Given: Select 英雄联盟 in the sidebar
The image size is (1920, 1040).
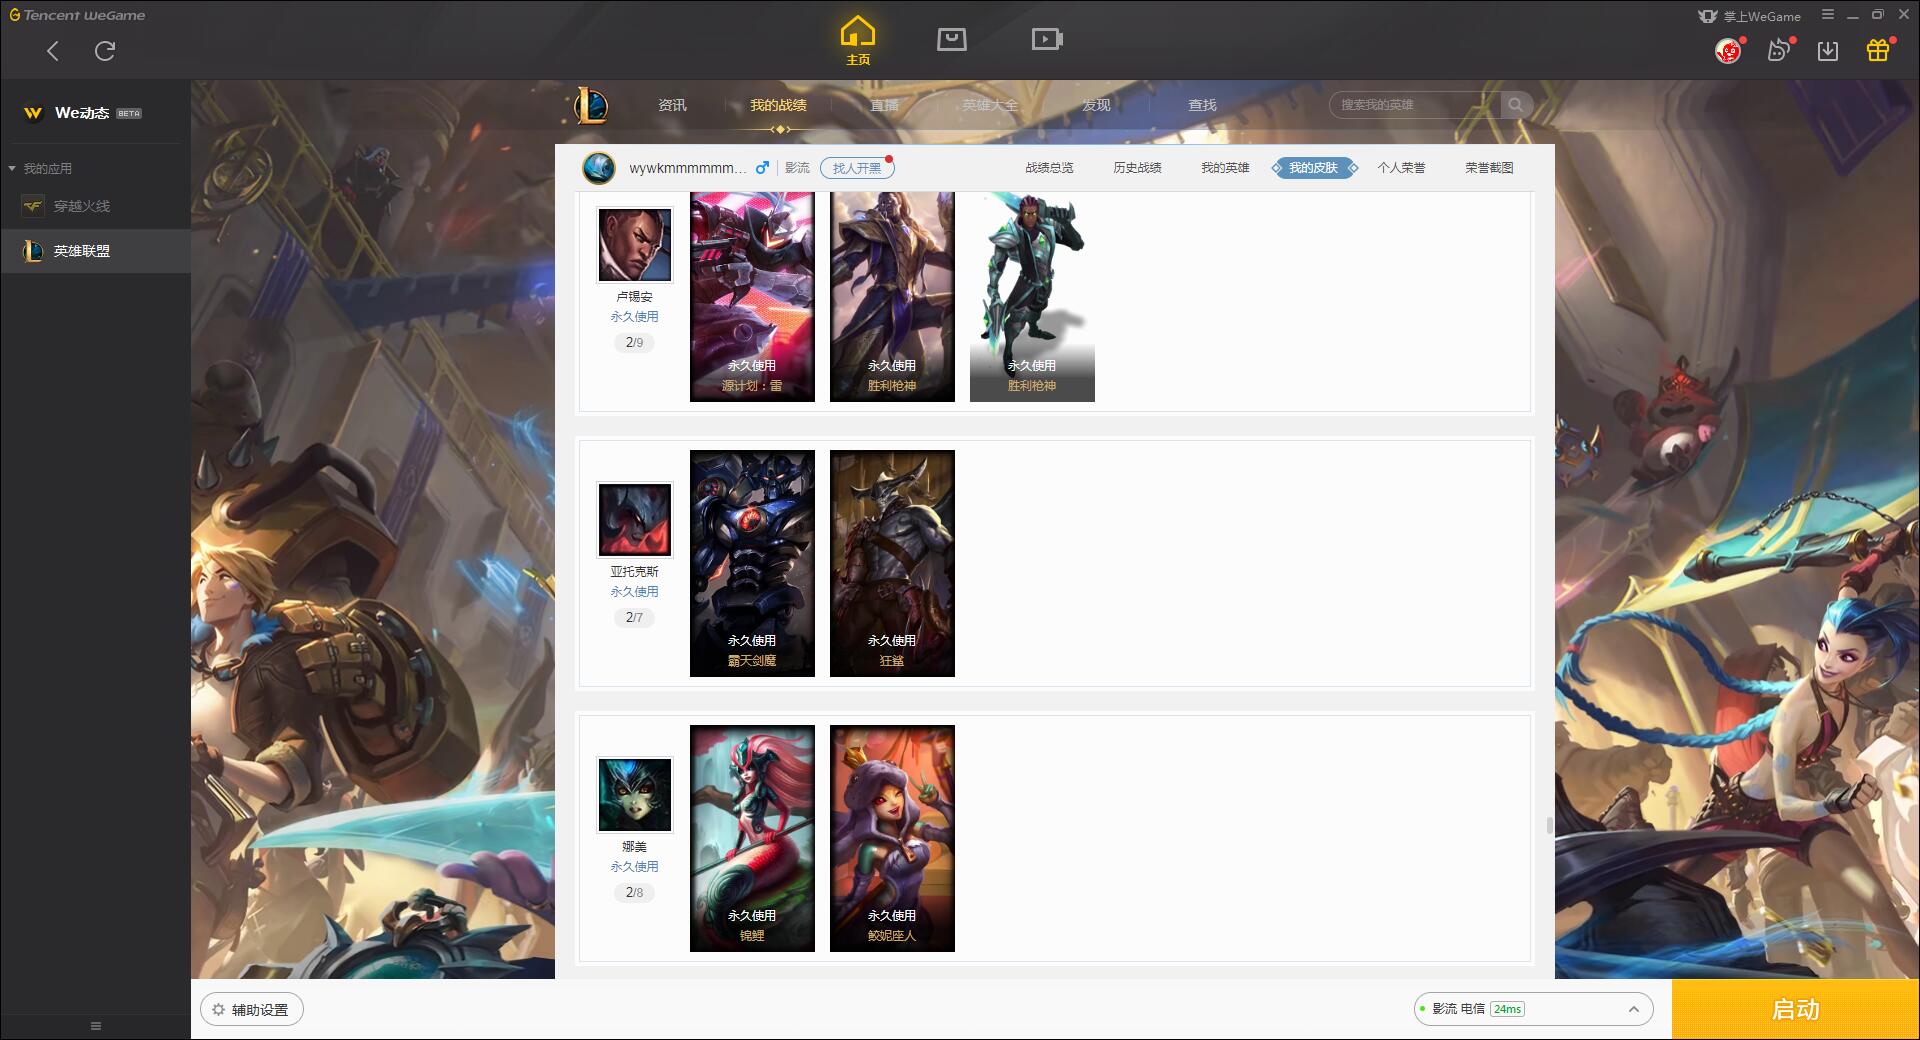Looking at the screenshot, I should (x=96, y=251).
